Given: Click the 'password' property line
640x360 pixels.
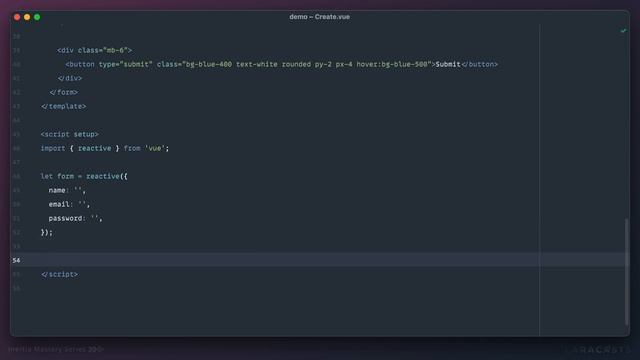Looking at the screenshot, I should point(76,218).
